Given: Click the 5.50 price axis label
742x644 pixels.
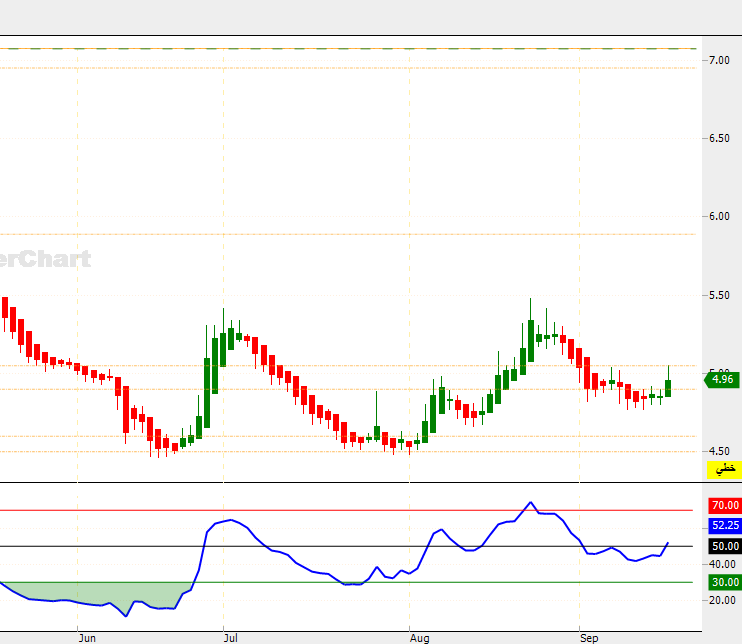Looking at the screenshot, I should 719,295.
